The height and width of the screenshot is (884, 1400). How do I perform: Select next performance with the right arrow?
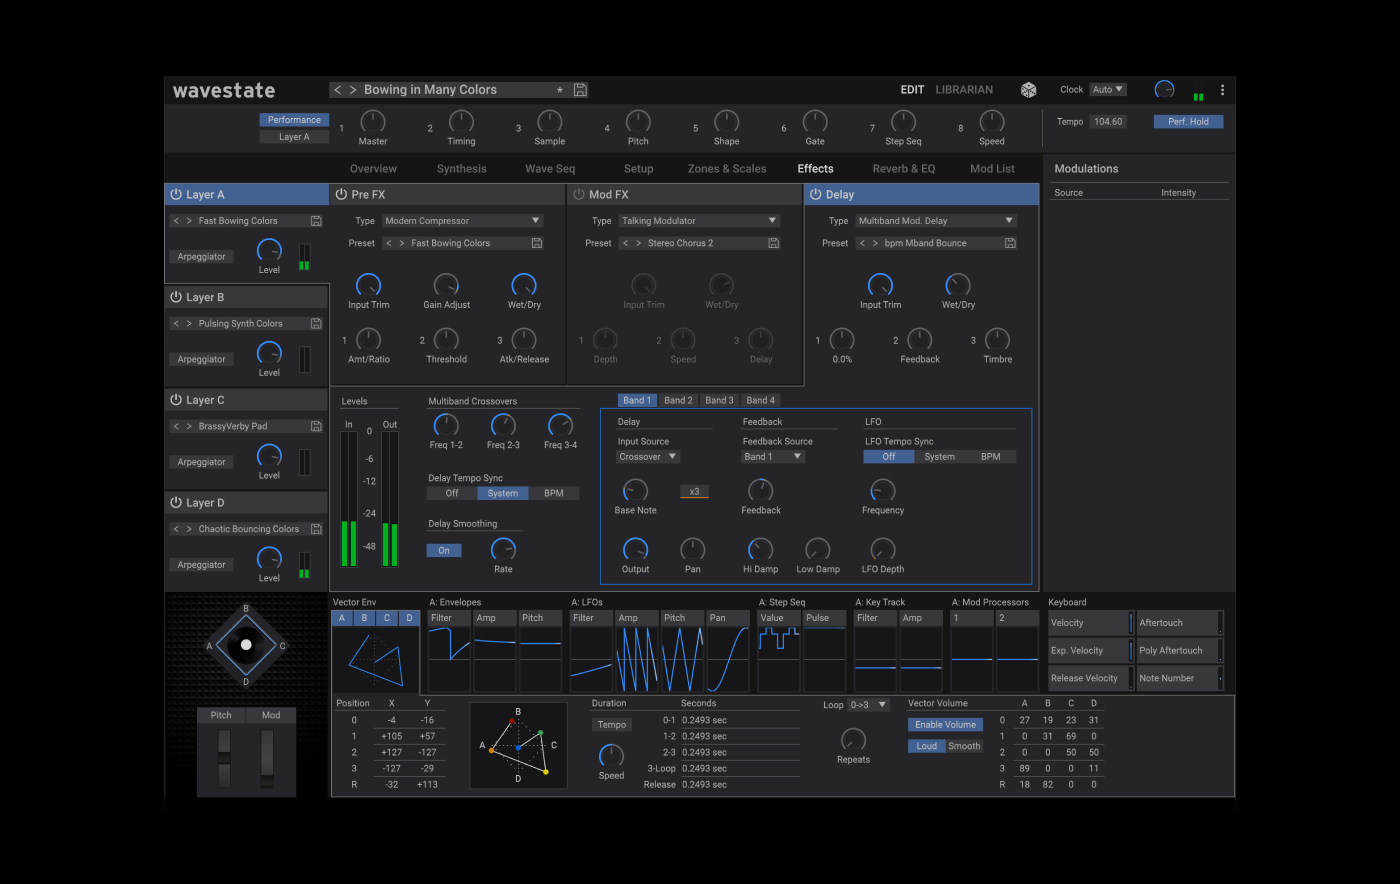(352, 90)
